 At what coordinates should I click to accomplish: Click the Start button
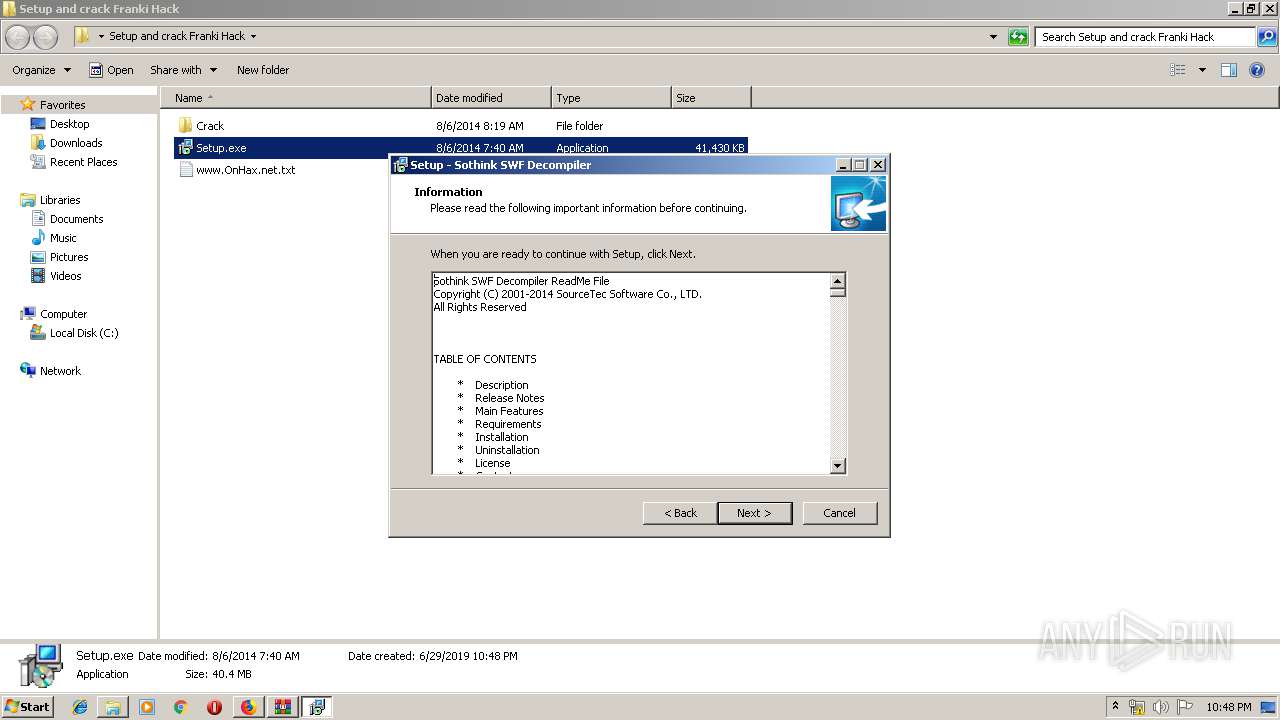pyautogui.click(x=27, y=707)
